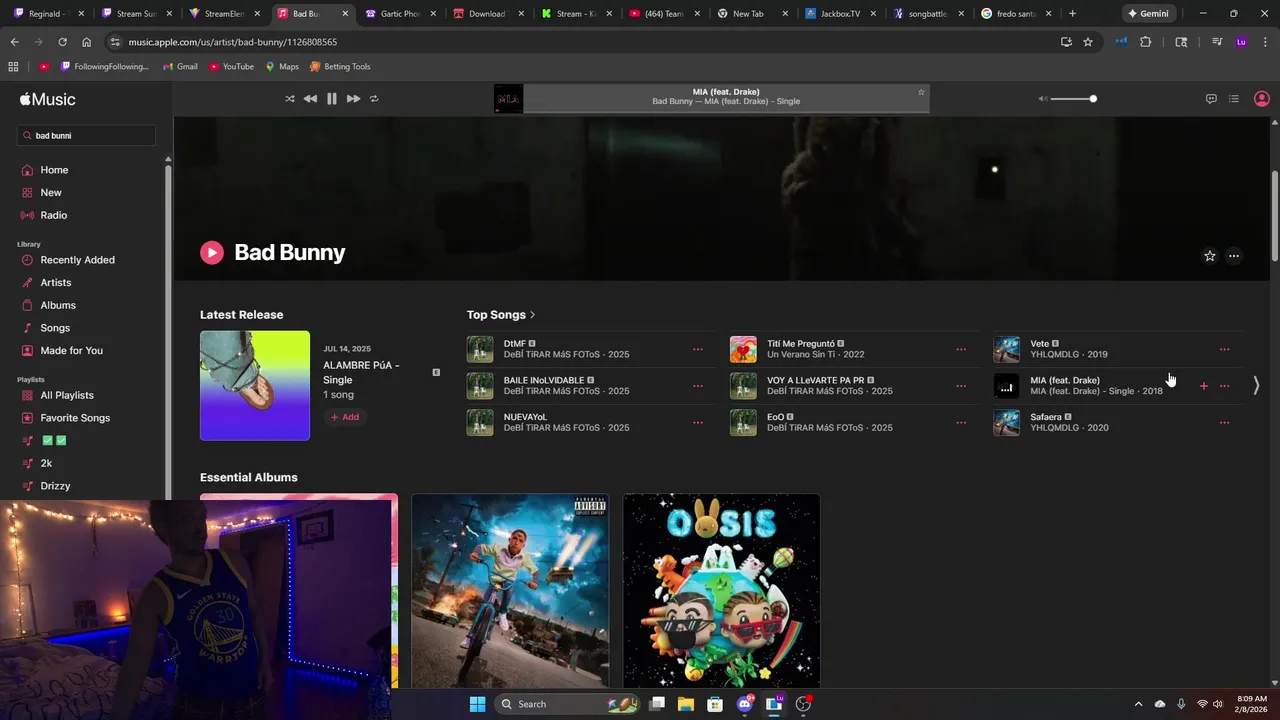Expand Top Songs list
1280x720 pixels.
(501, 315)
